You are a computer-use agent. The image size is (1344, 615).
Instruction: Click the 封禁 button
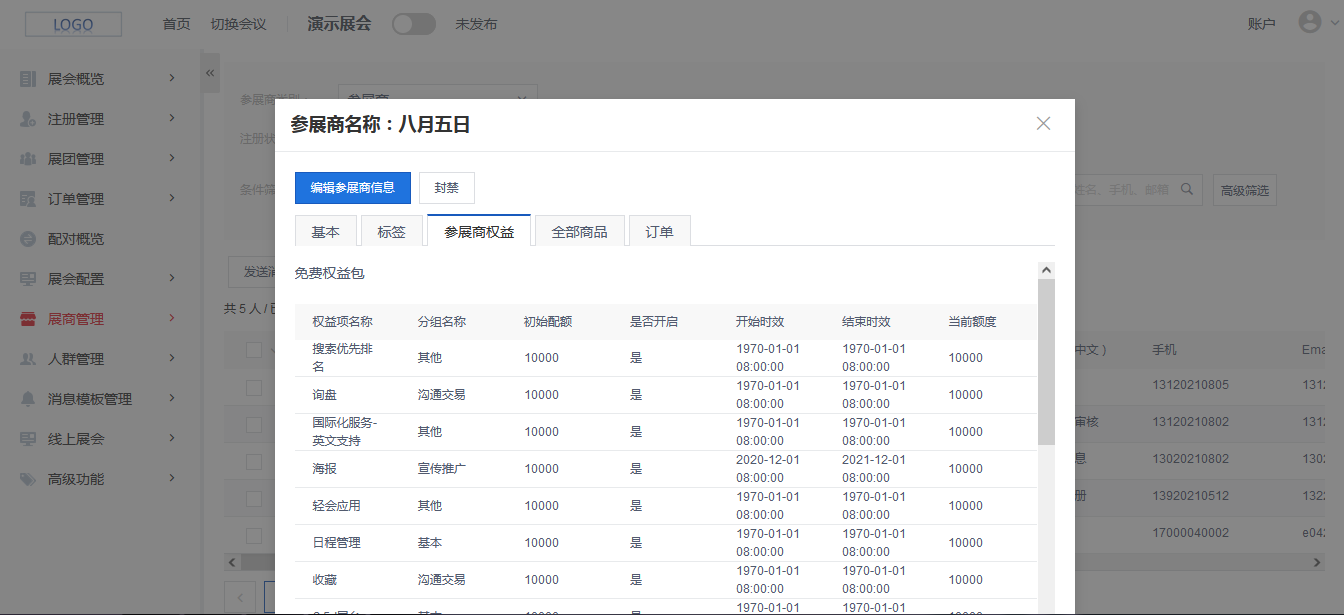447,187
